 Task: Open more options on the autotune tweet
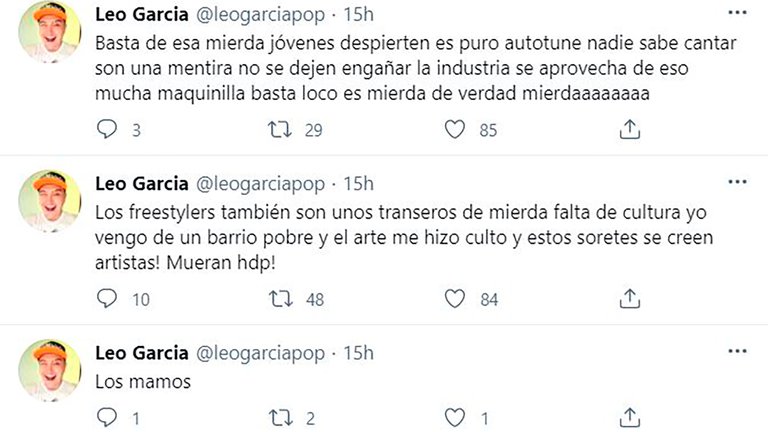(738, 15)
